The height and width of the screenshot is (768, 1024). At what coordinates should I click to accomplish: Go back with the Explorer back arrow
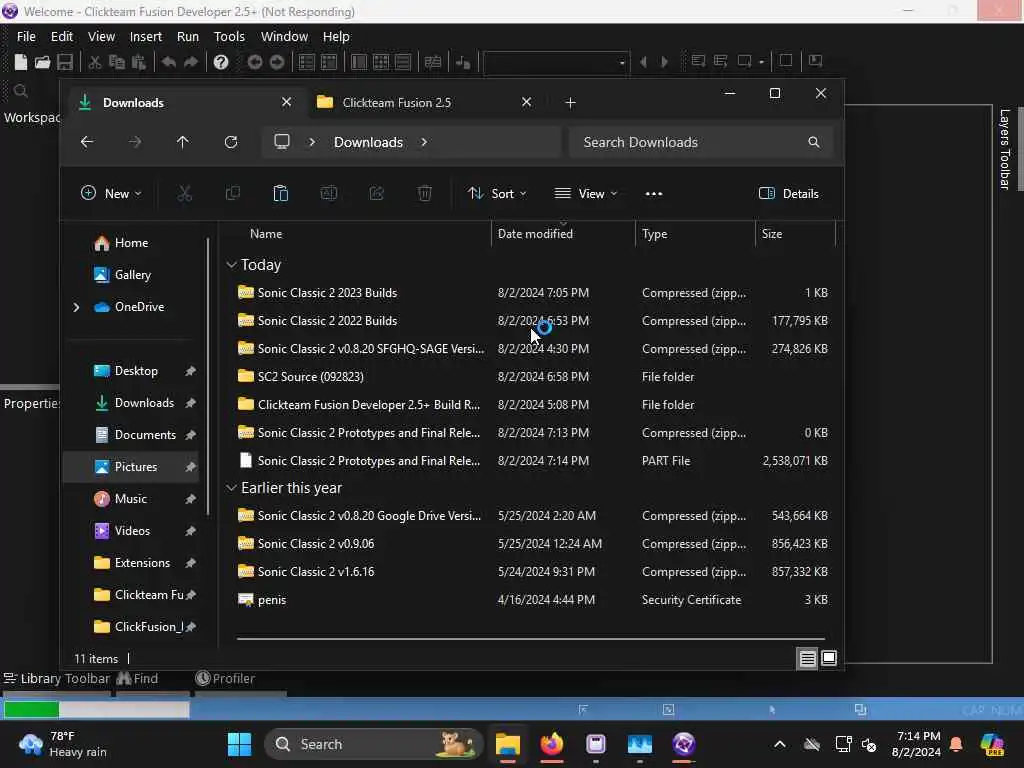click(x=87, y=142)
